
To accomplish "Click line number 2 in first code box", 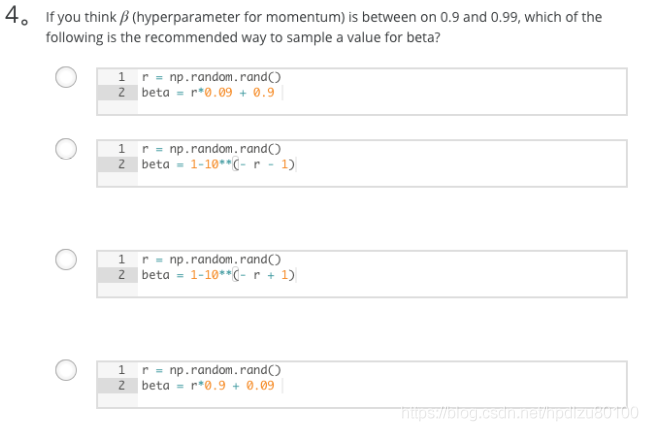I will (x=121, y=92).
